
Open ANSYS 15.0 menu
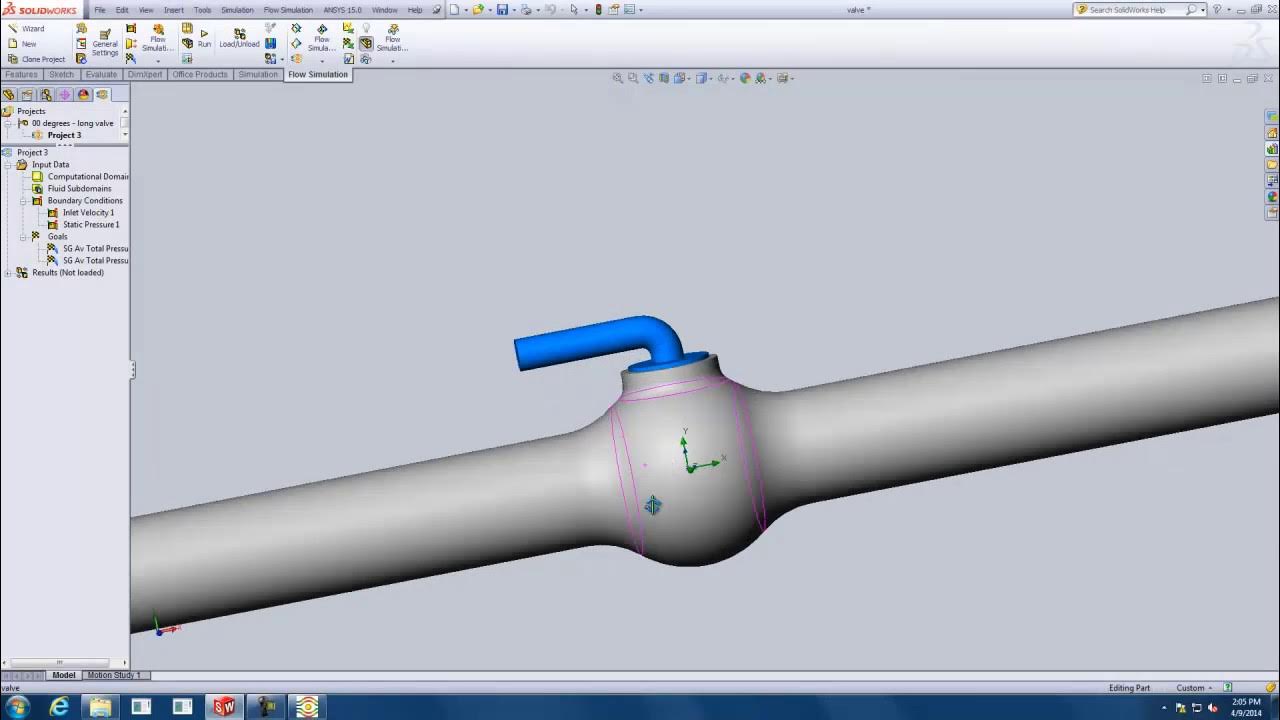tap(342, 10)
